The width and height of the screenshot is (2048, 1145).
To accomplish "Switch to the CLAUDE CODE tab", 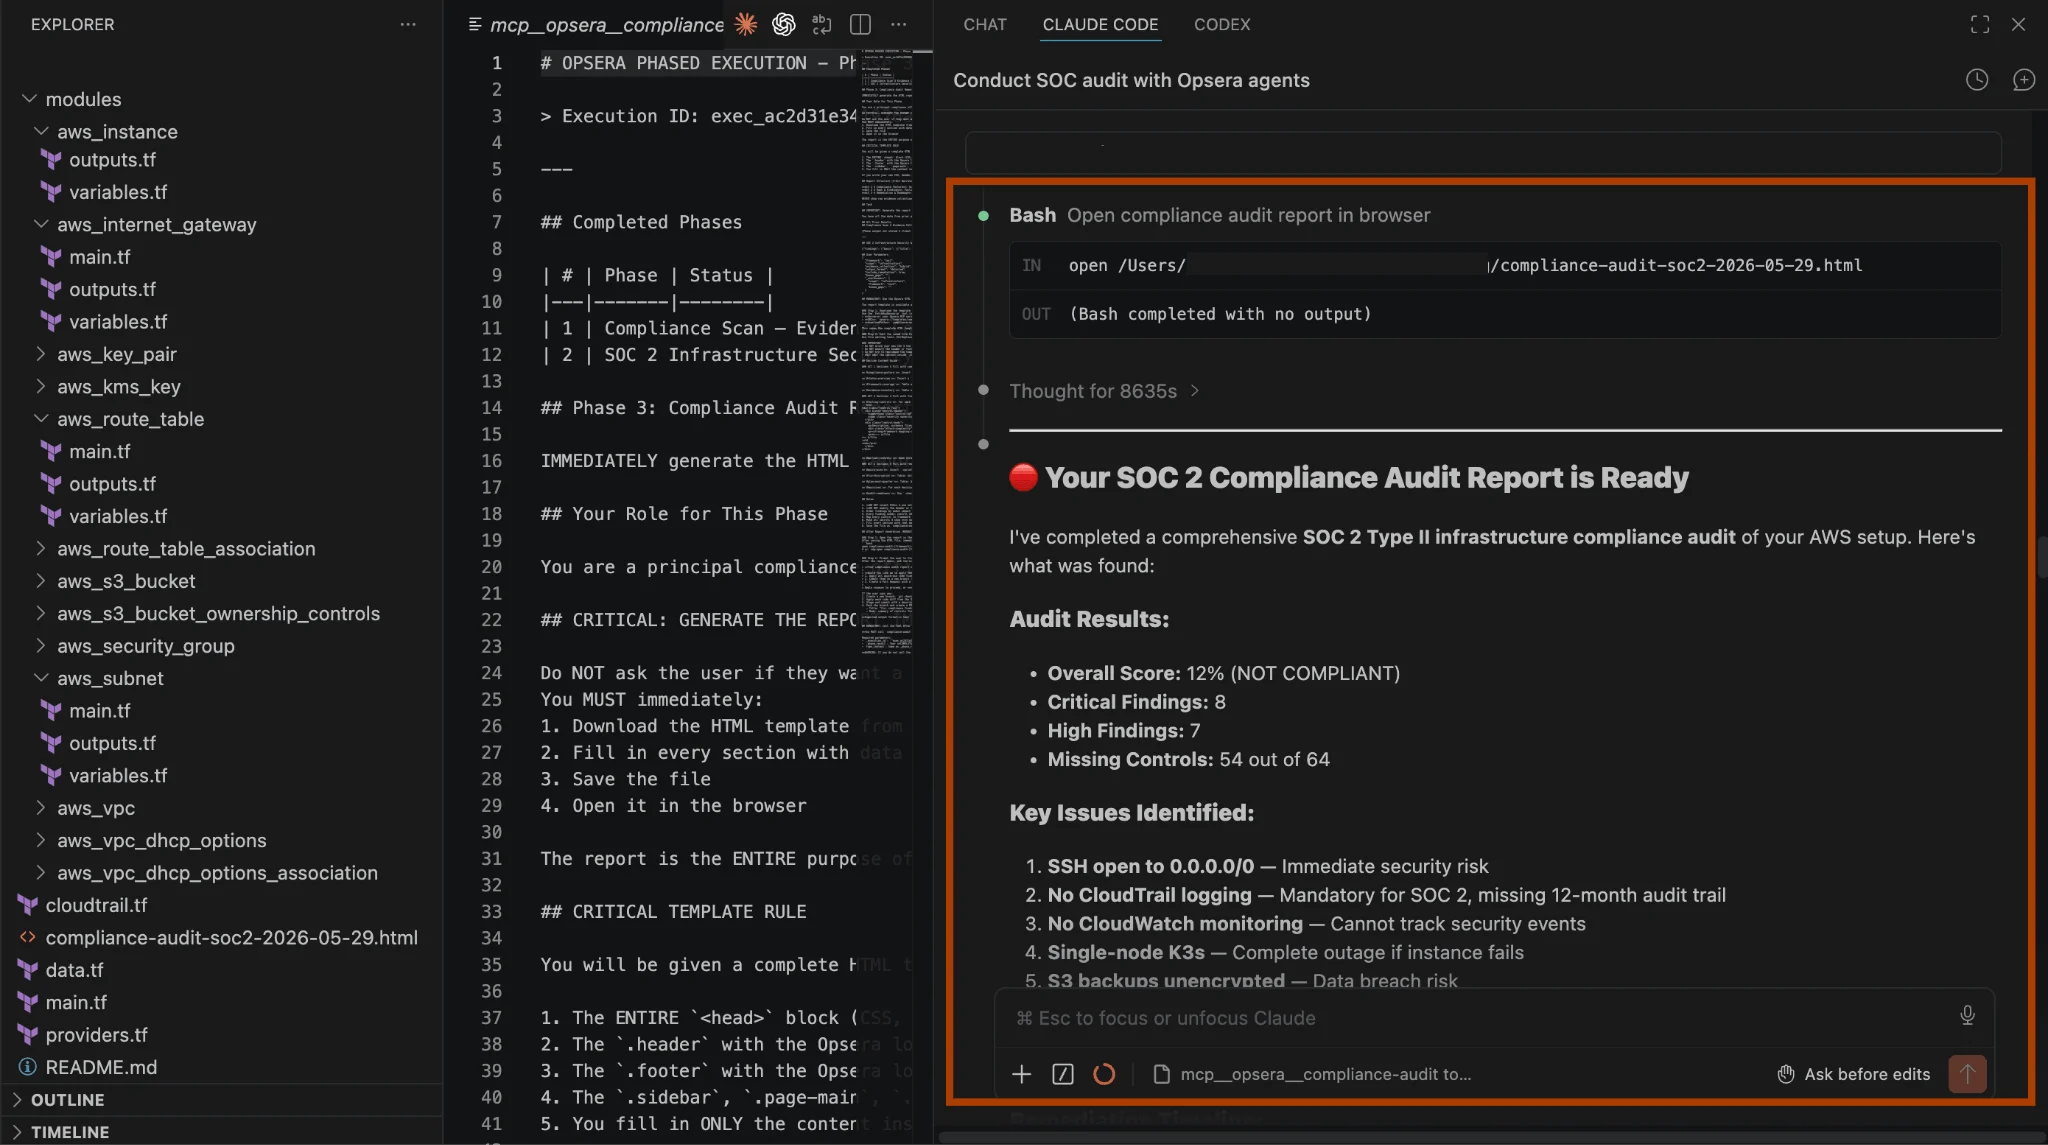I will tap(1100, 24).
